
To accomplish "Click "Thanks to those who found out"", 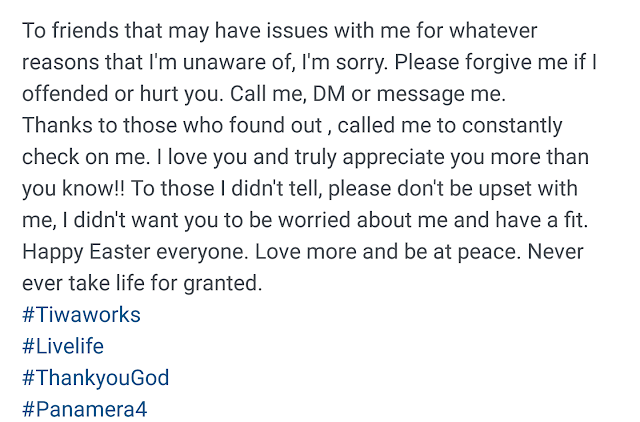I will point(172,125).
